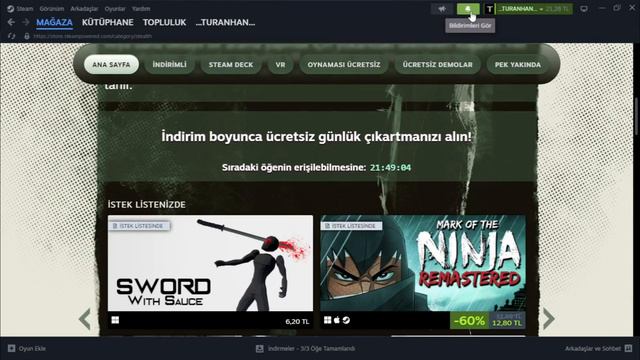Image resolution: width=640 pixels, height=360 pixels.
Task: Open the Oyunlar menu
Action: (115, 9)
